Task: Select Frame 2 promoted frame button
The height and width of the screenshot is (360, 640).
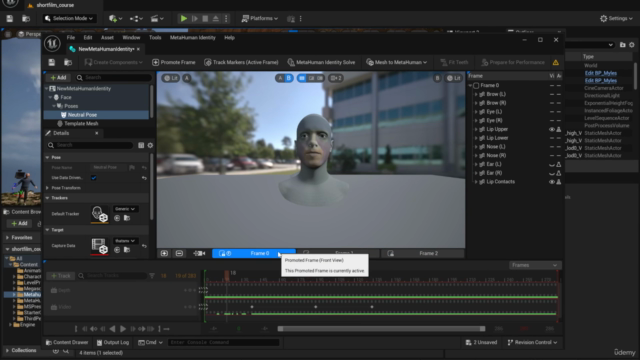Action: pyautogui.click(x=423, y=253)
